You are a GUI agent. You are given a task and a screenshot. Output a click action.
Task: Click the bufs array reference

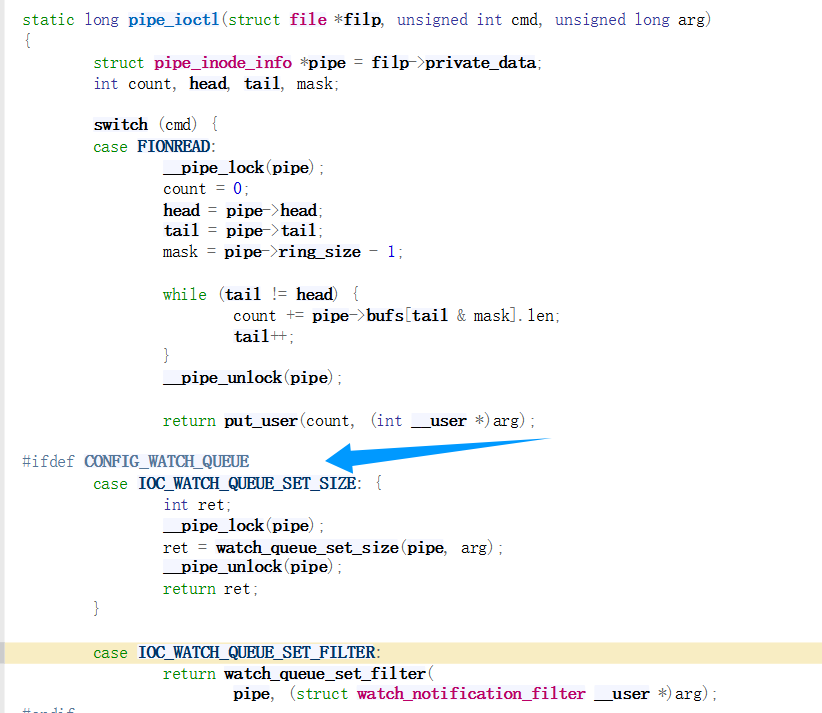385,316
